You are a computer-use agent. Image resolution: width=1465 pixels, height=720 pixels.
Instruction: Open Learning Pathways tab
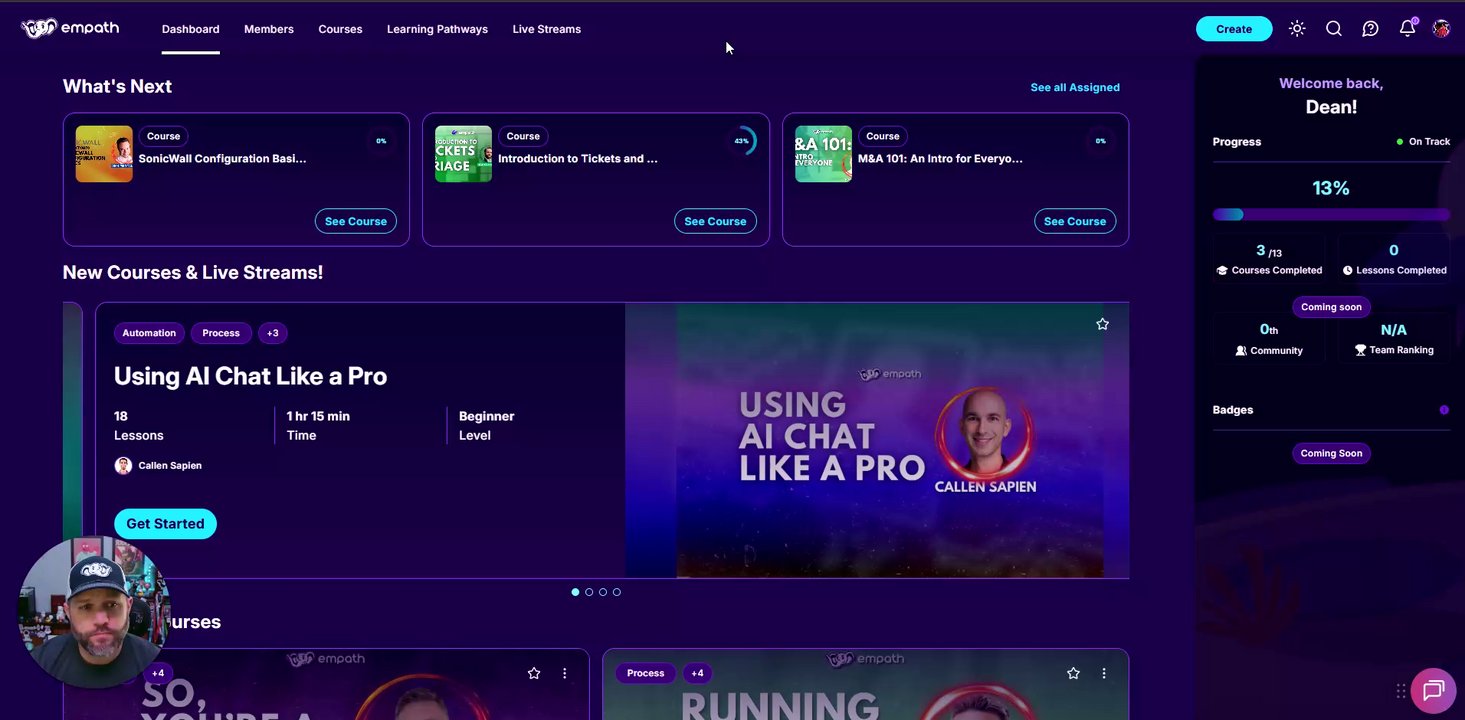[x=437, y=29]
